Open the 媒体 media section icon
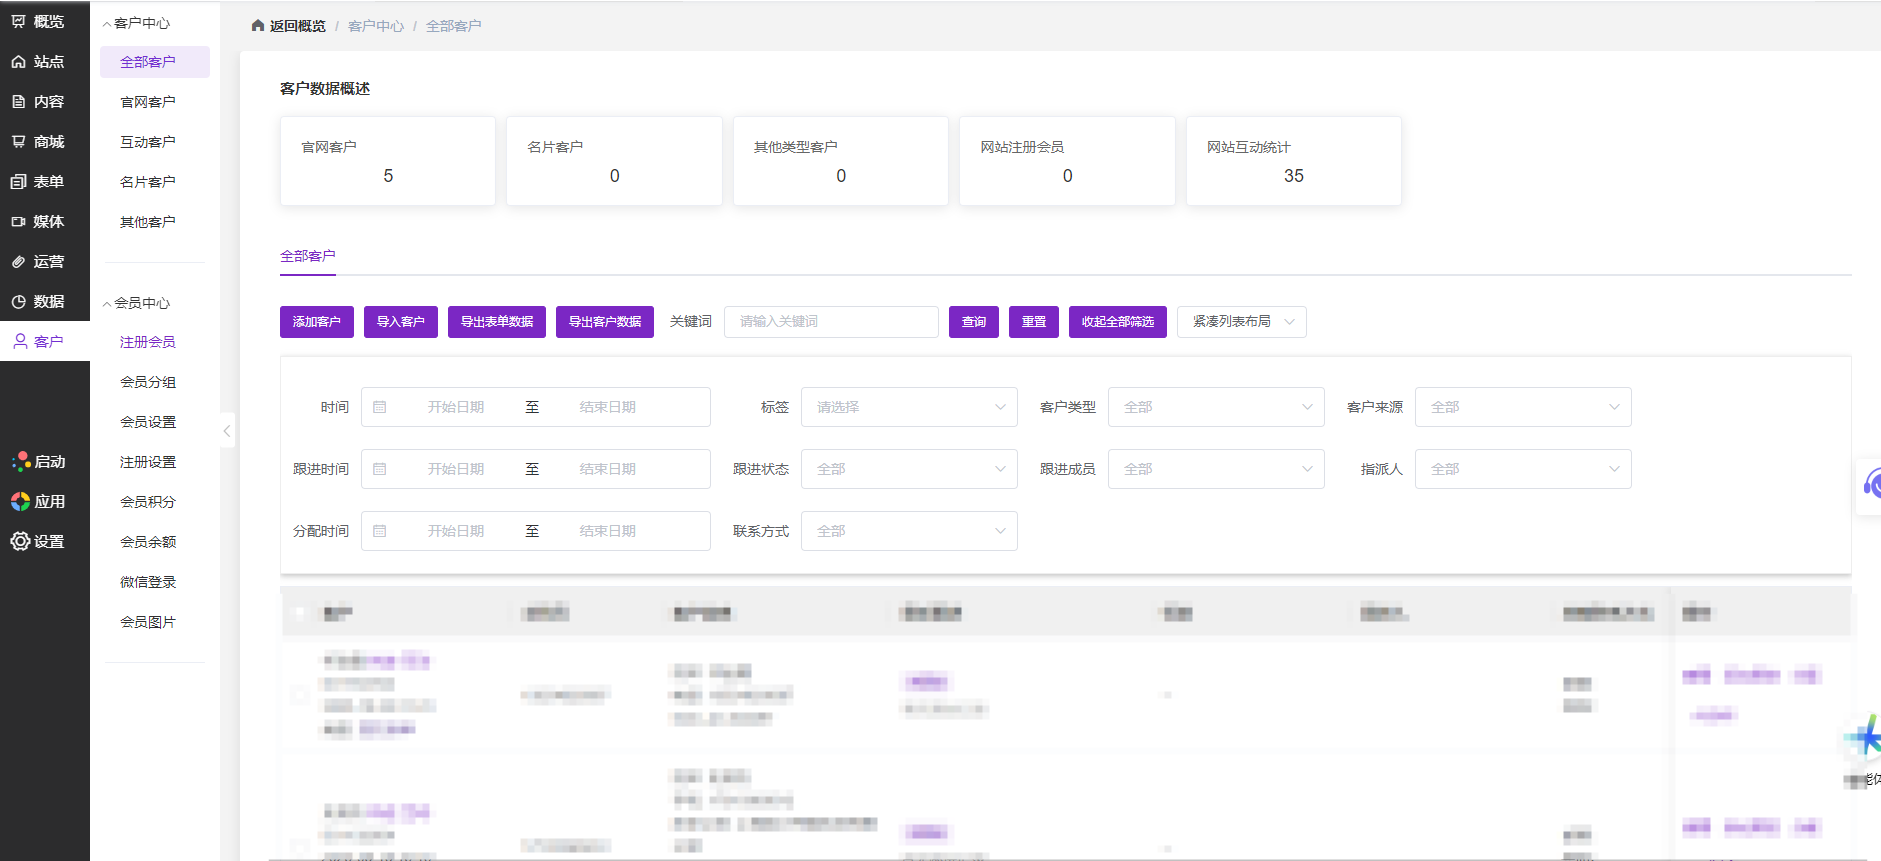Screen dimensions: 1881x861 (18, 222)
